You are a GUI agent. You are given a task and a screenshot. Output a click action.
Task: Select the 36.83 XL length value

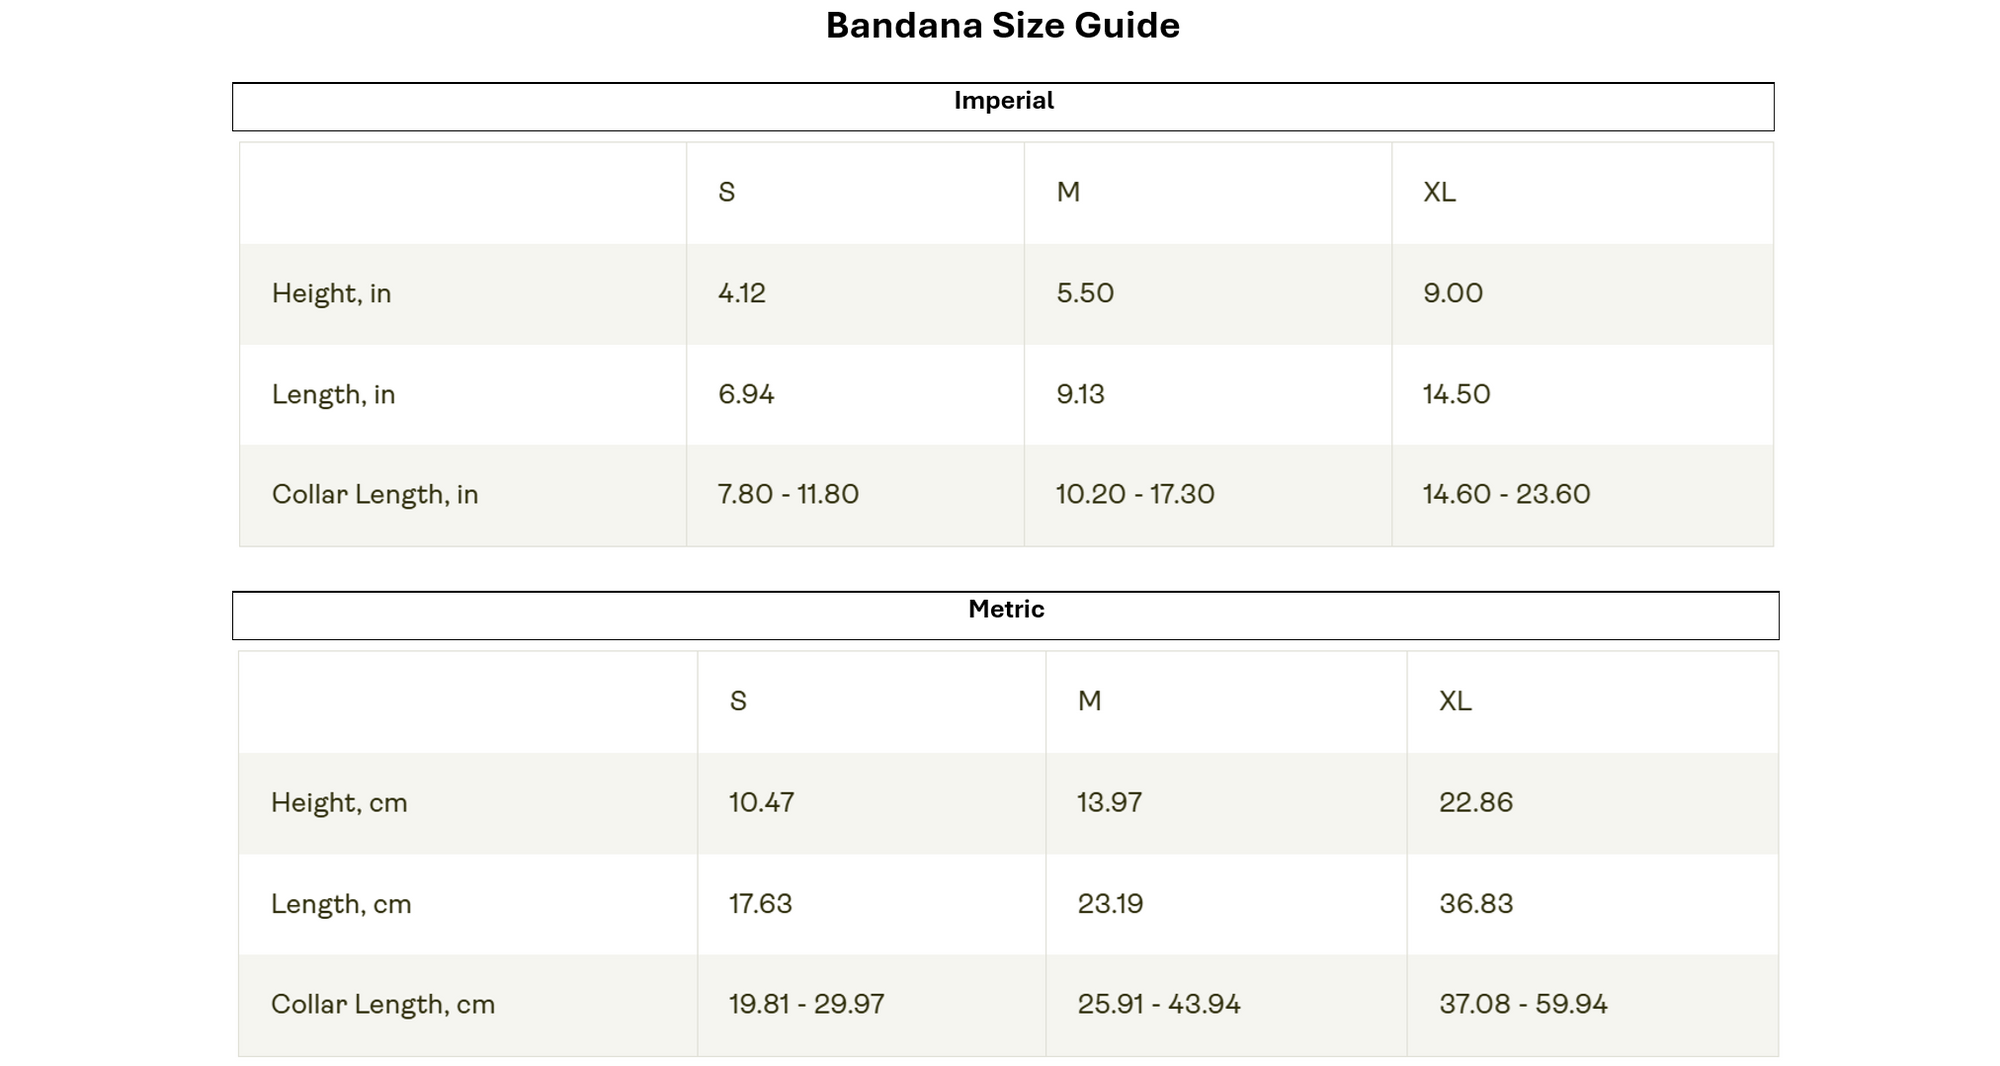pyautogui.click(x=1476, y=904)
